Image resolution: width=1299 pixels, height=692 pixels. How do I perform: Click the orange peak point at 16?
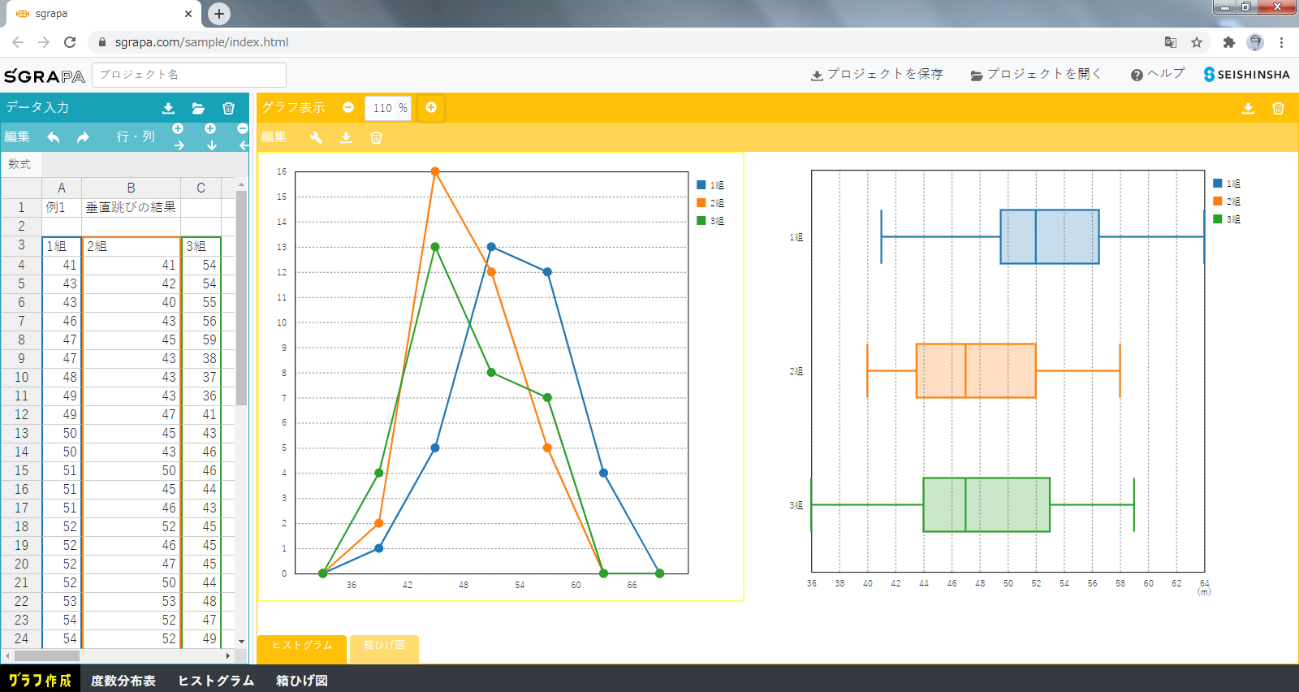tap(435, 172)
